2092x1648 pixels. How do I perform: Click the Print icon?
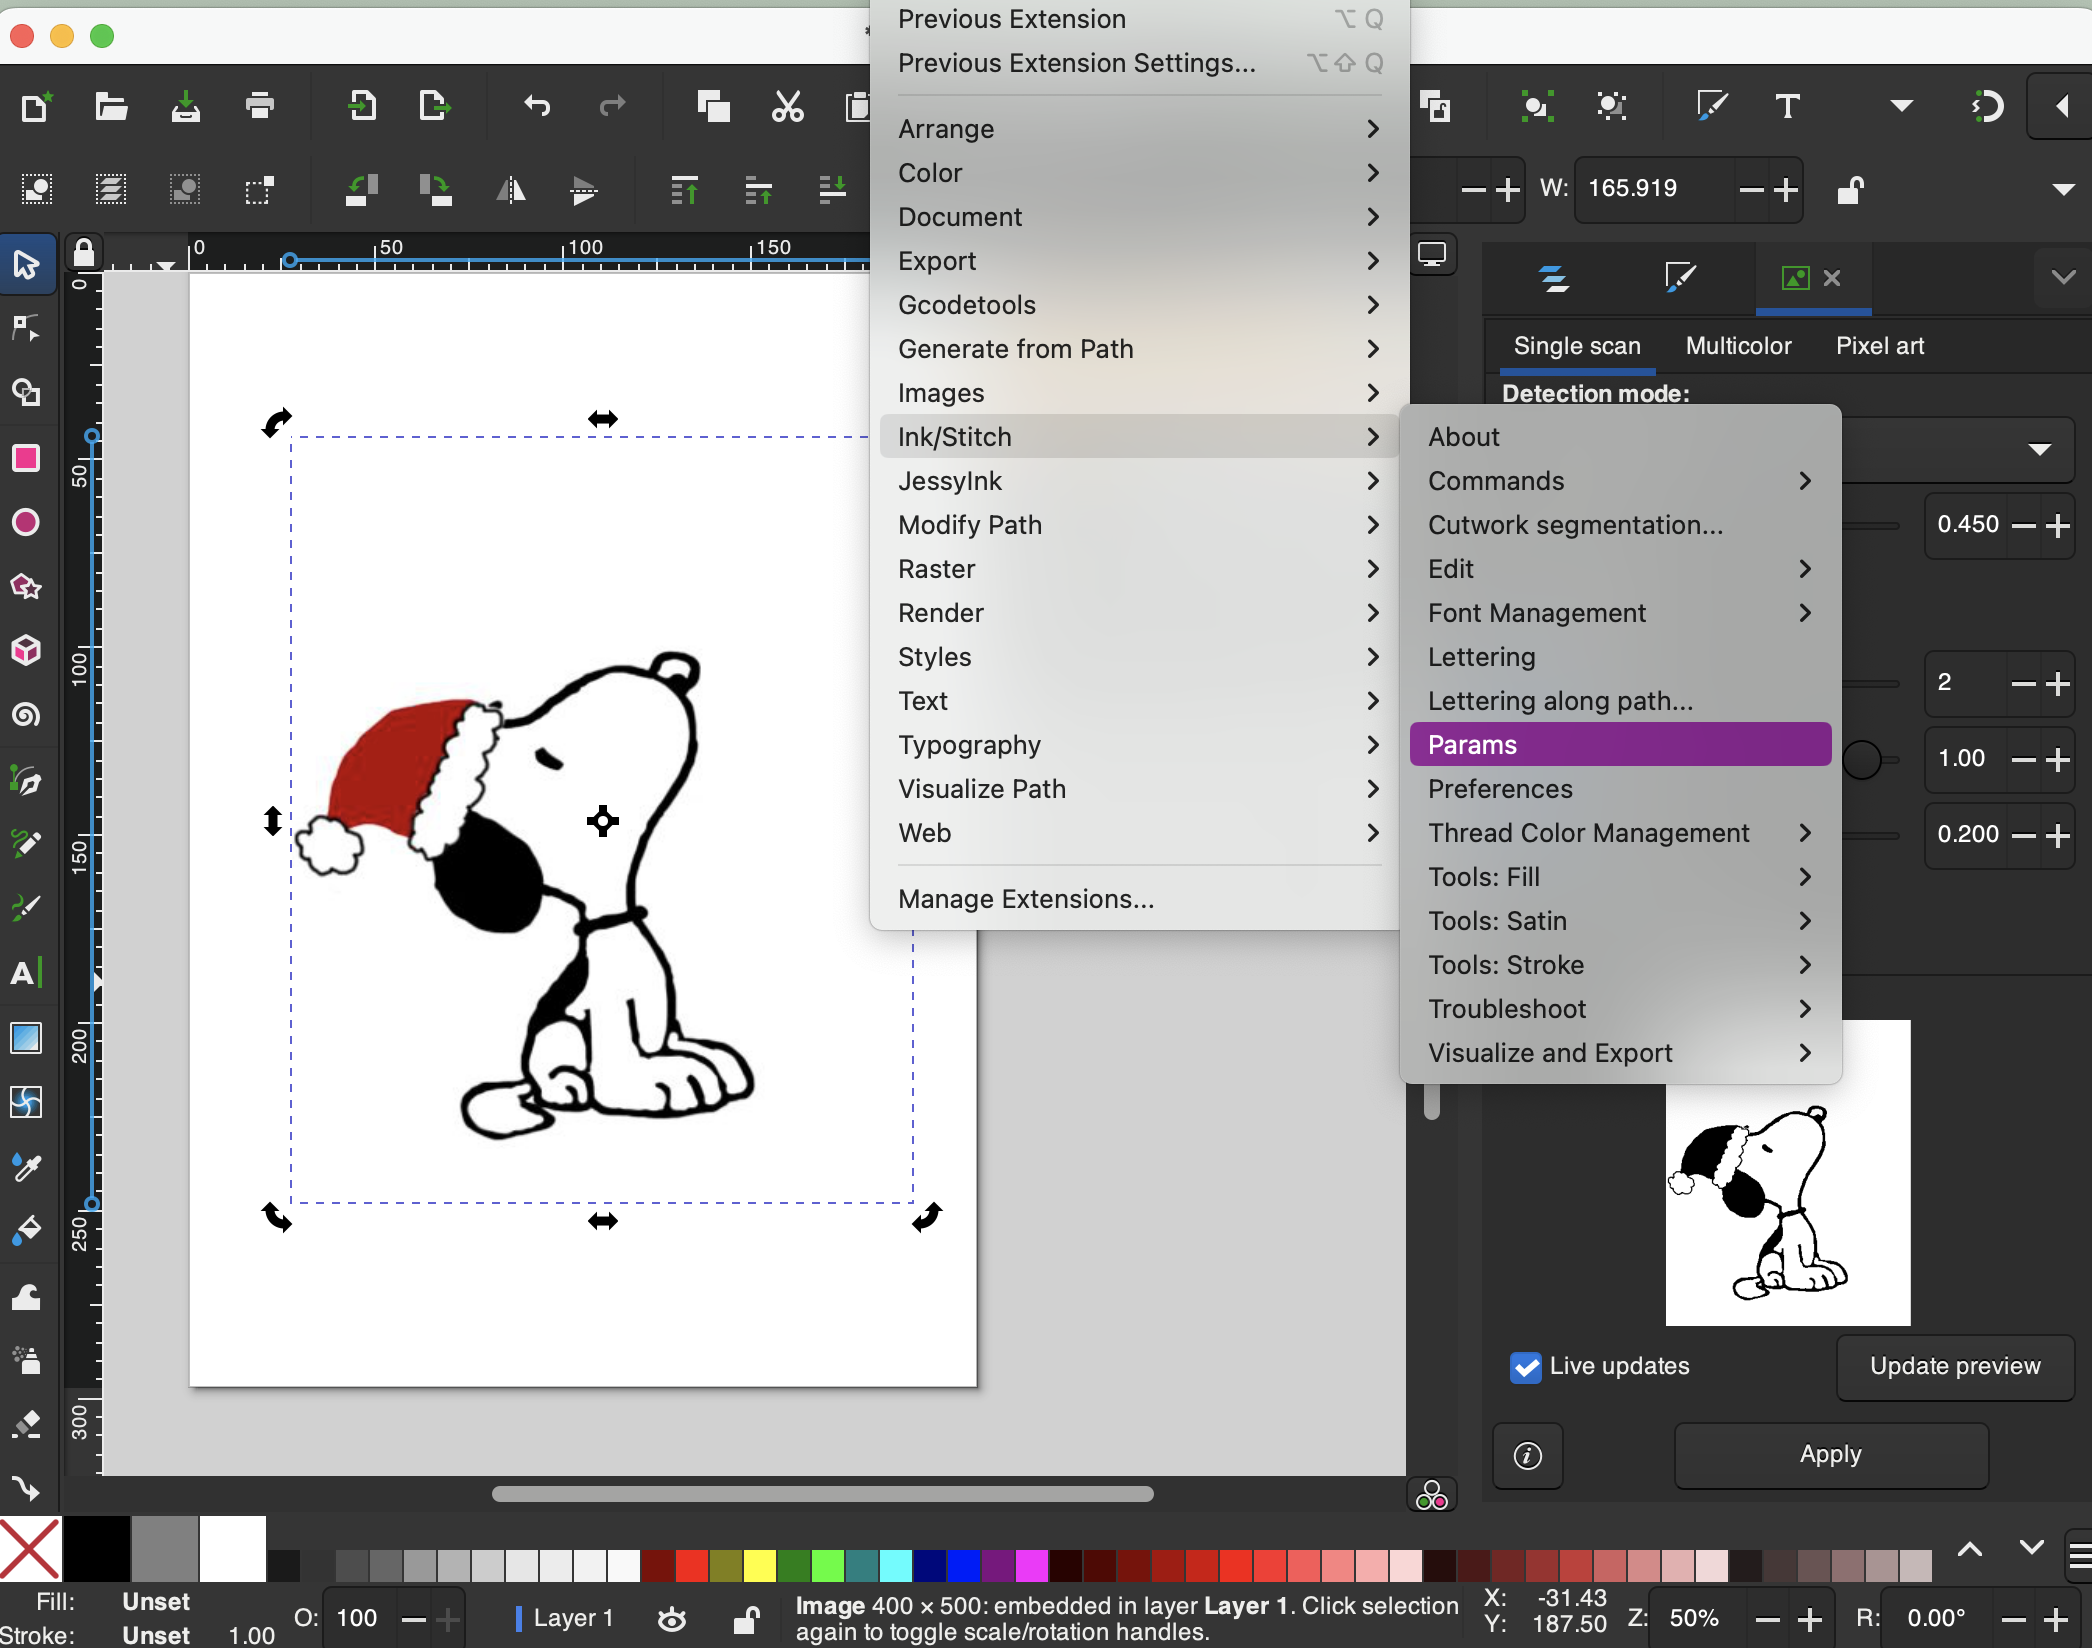260,106
